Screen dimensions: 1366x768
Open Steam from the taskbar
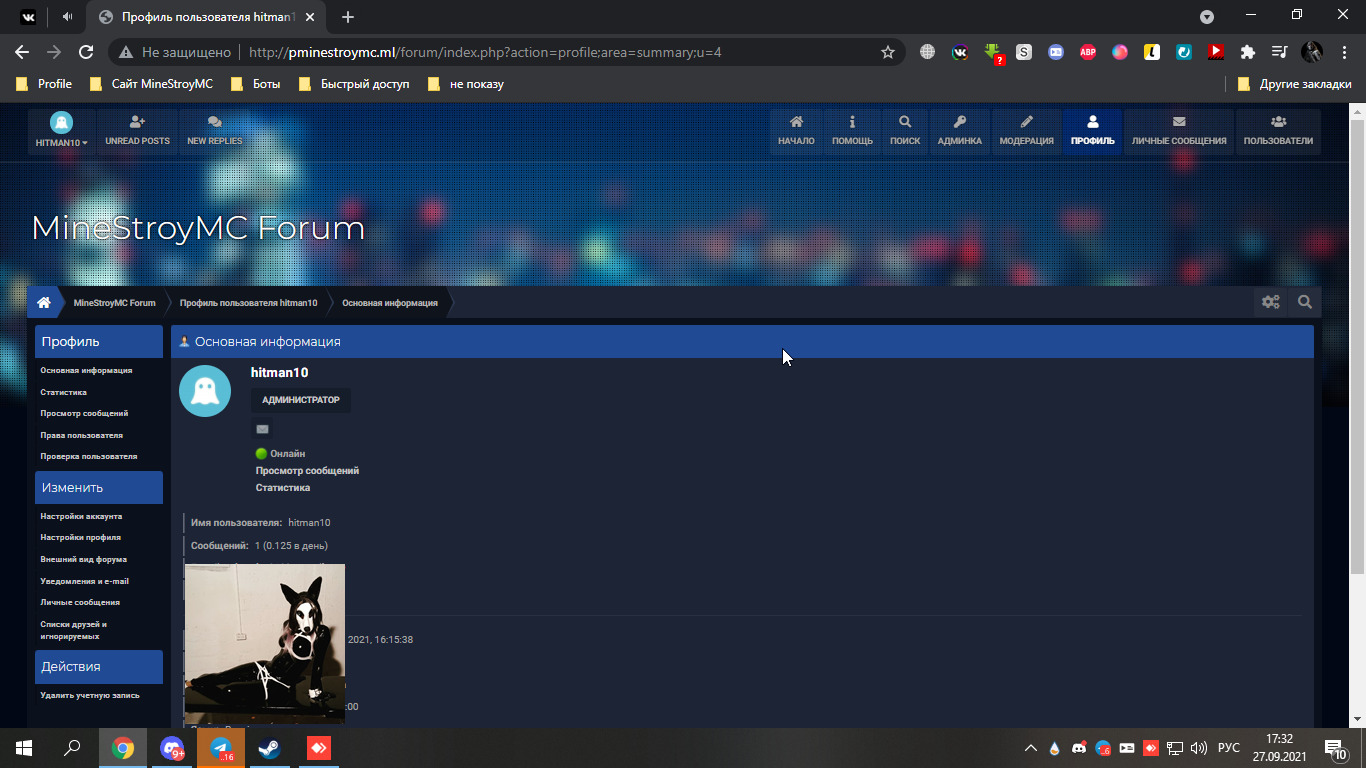tap(269, 748)
